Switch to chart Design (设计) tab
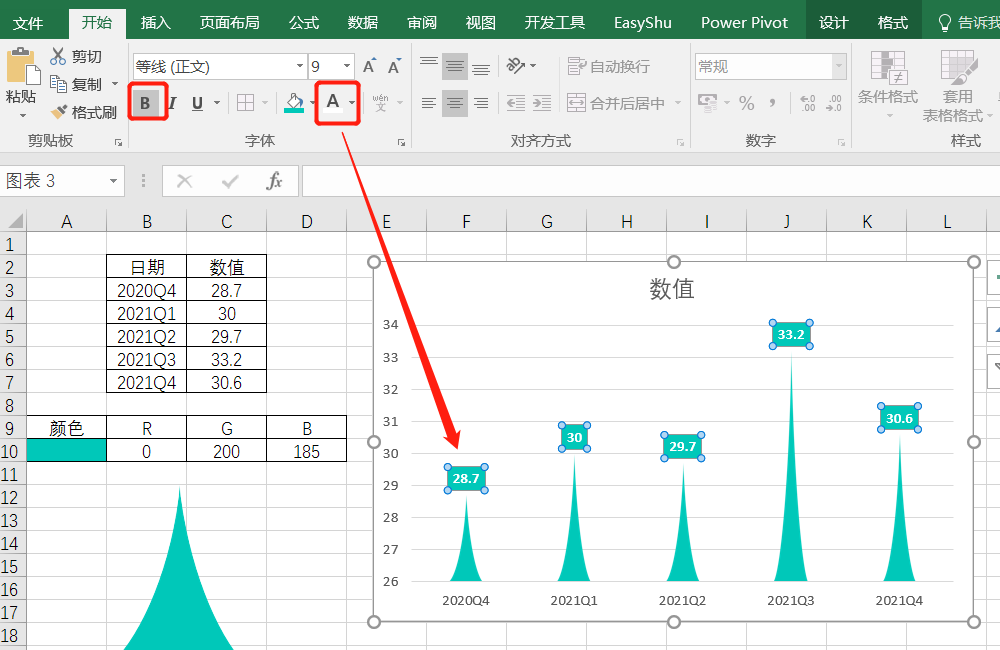Image resolution: width=1000 pixels, height=650 pixels. coord(833,23)
